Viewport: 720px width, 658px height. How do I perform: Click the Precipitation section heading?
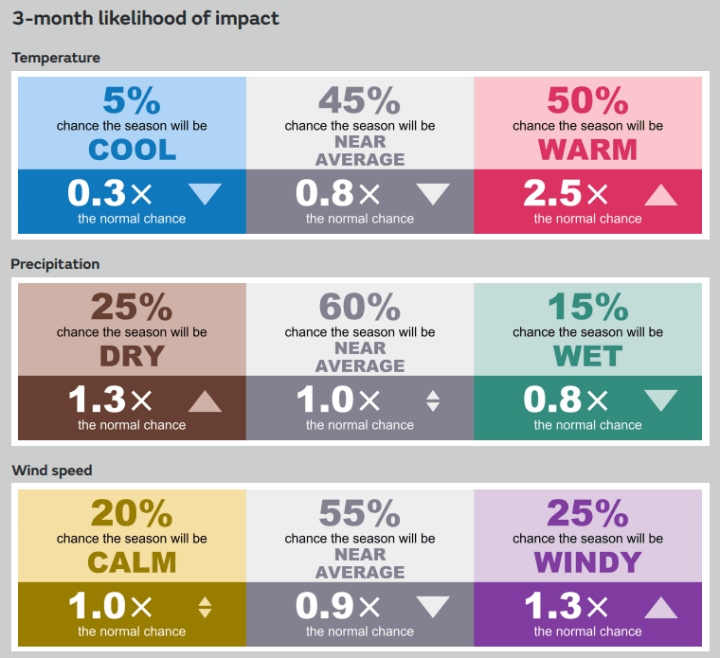click(55, 264)
